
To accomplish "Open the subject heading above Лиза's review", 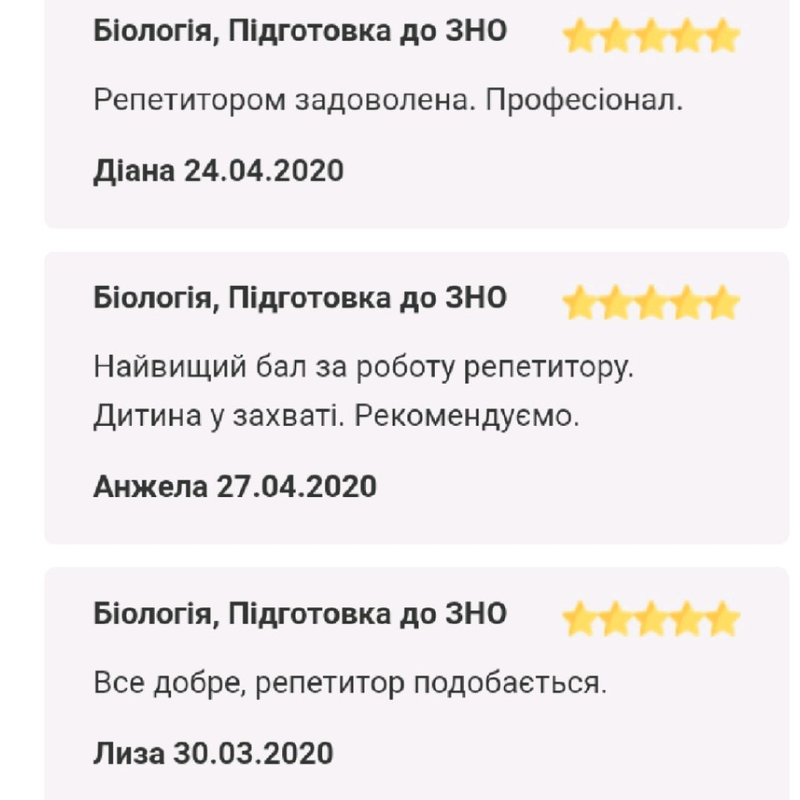I will (x=300, y=613).
